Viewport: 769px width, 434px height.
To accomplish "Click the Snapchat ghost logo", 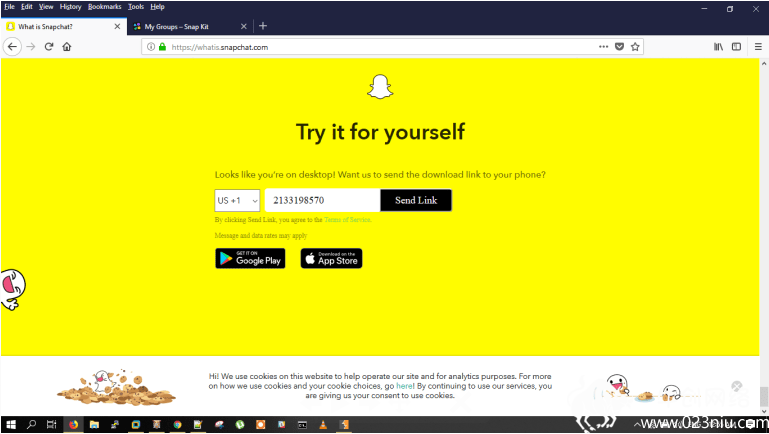I will 380,87.
